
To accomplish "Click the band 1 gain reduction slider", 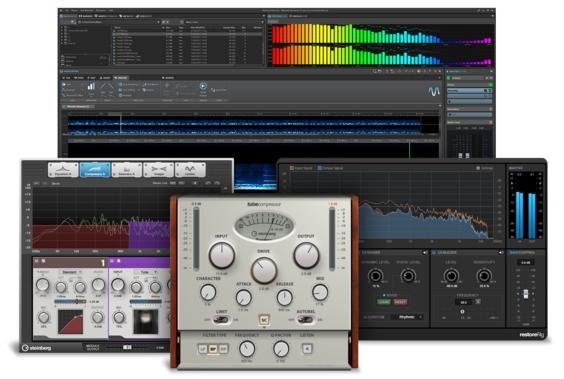I will 70,302.
